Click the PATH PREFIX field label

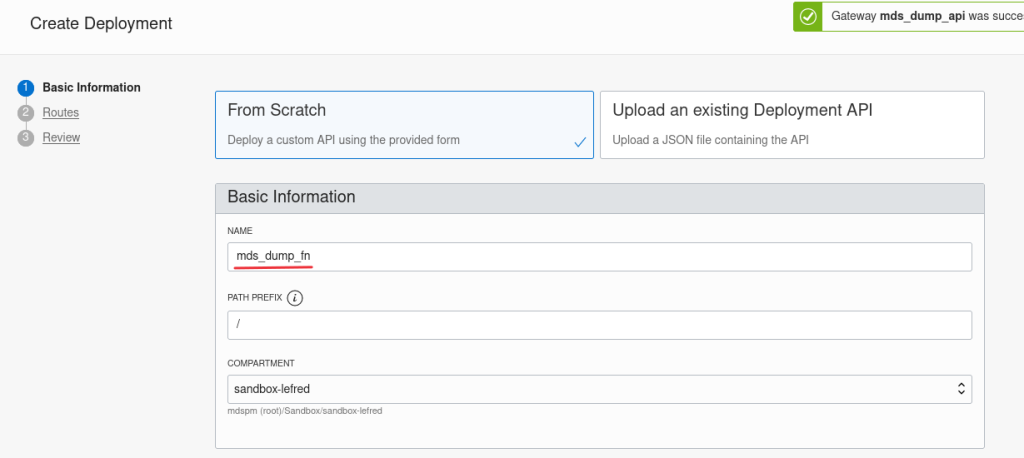point(255,297)
